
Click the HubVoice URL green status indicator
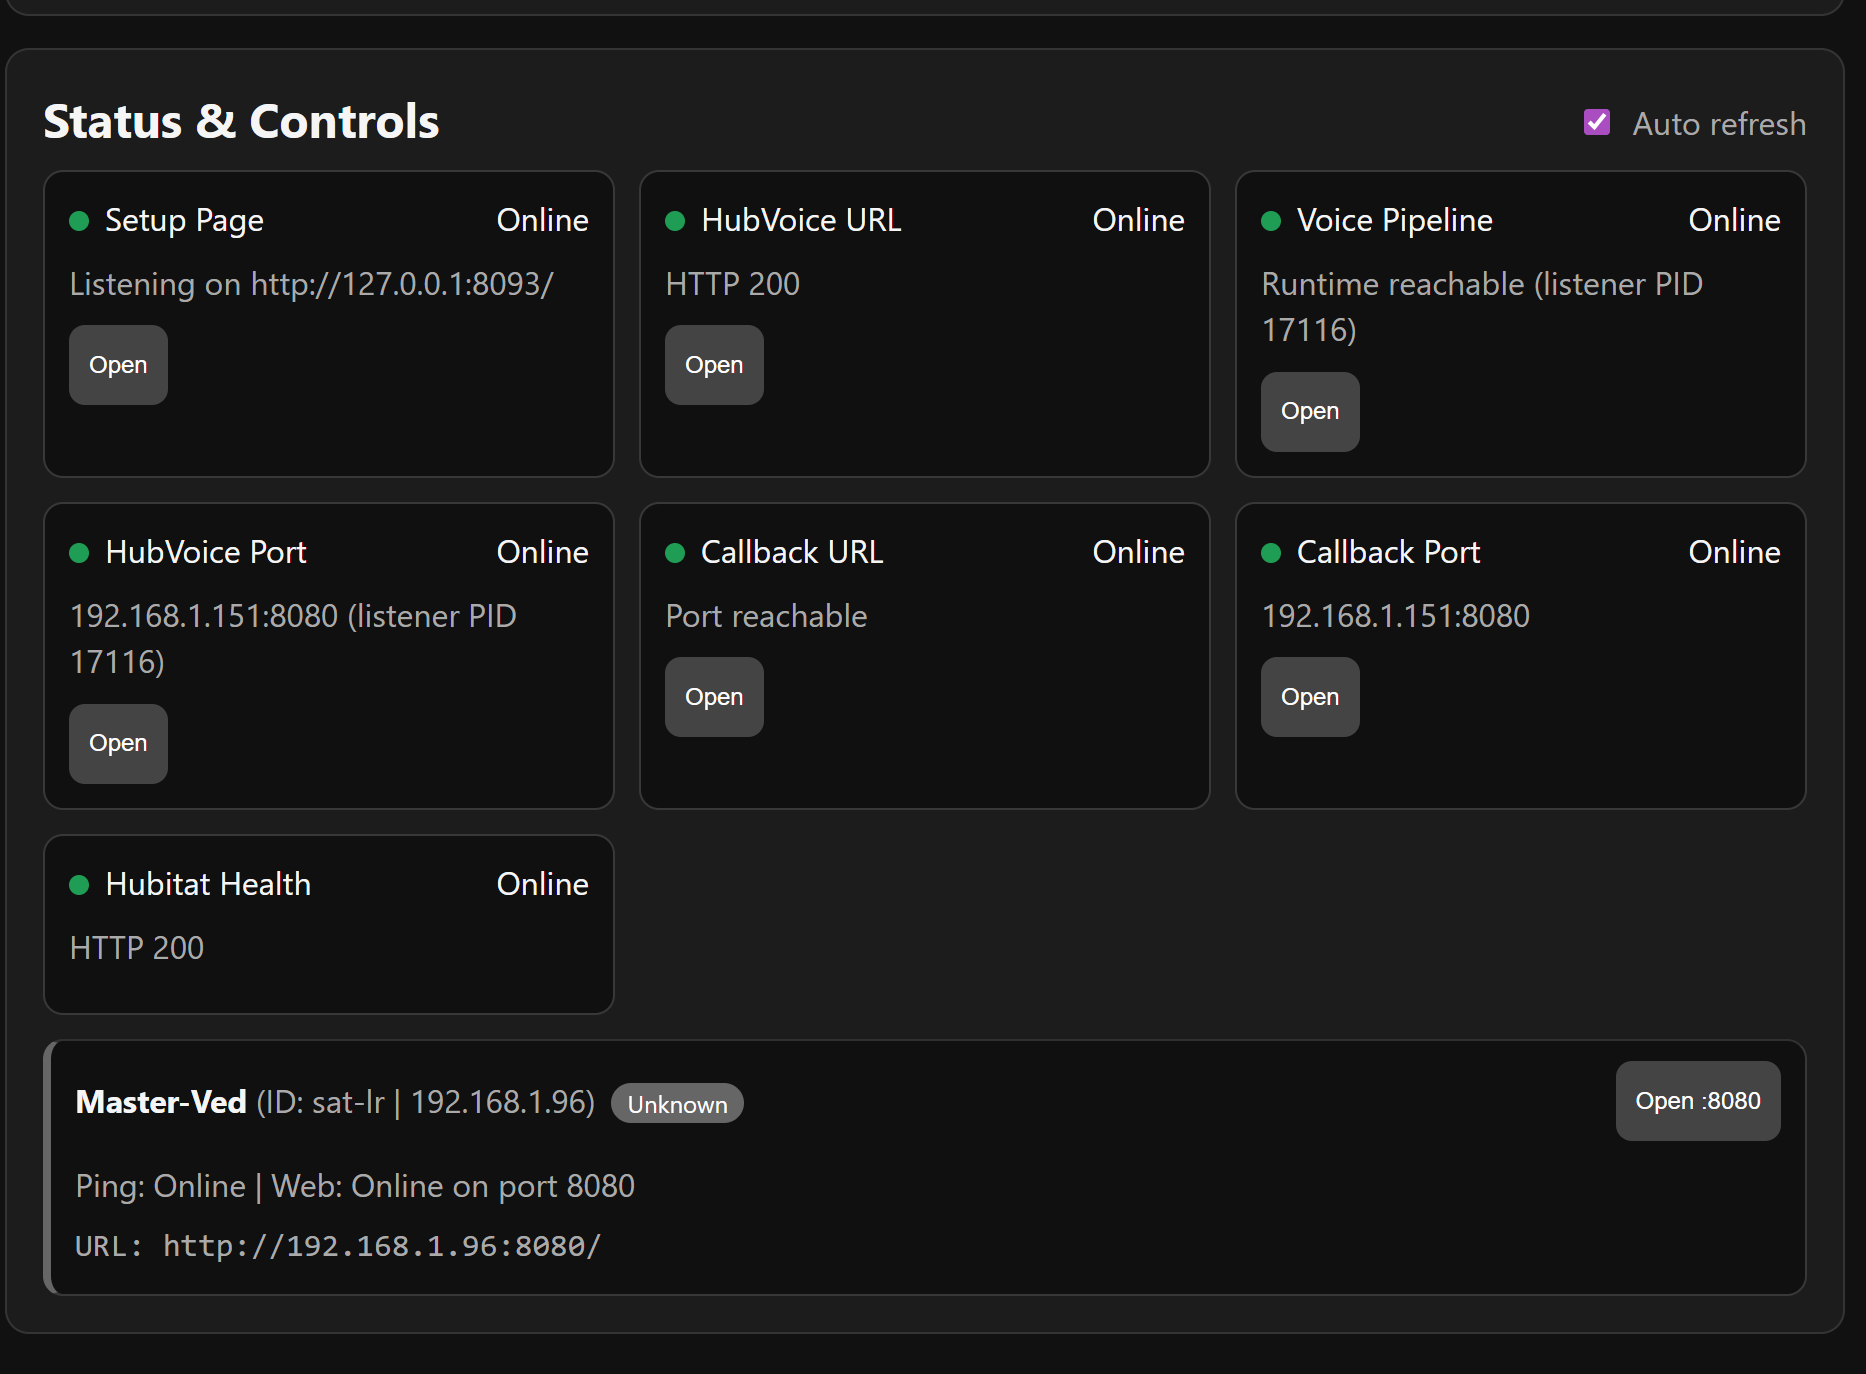[675, 221]
